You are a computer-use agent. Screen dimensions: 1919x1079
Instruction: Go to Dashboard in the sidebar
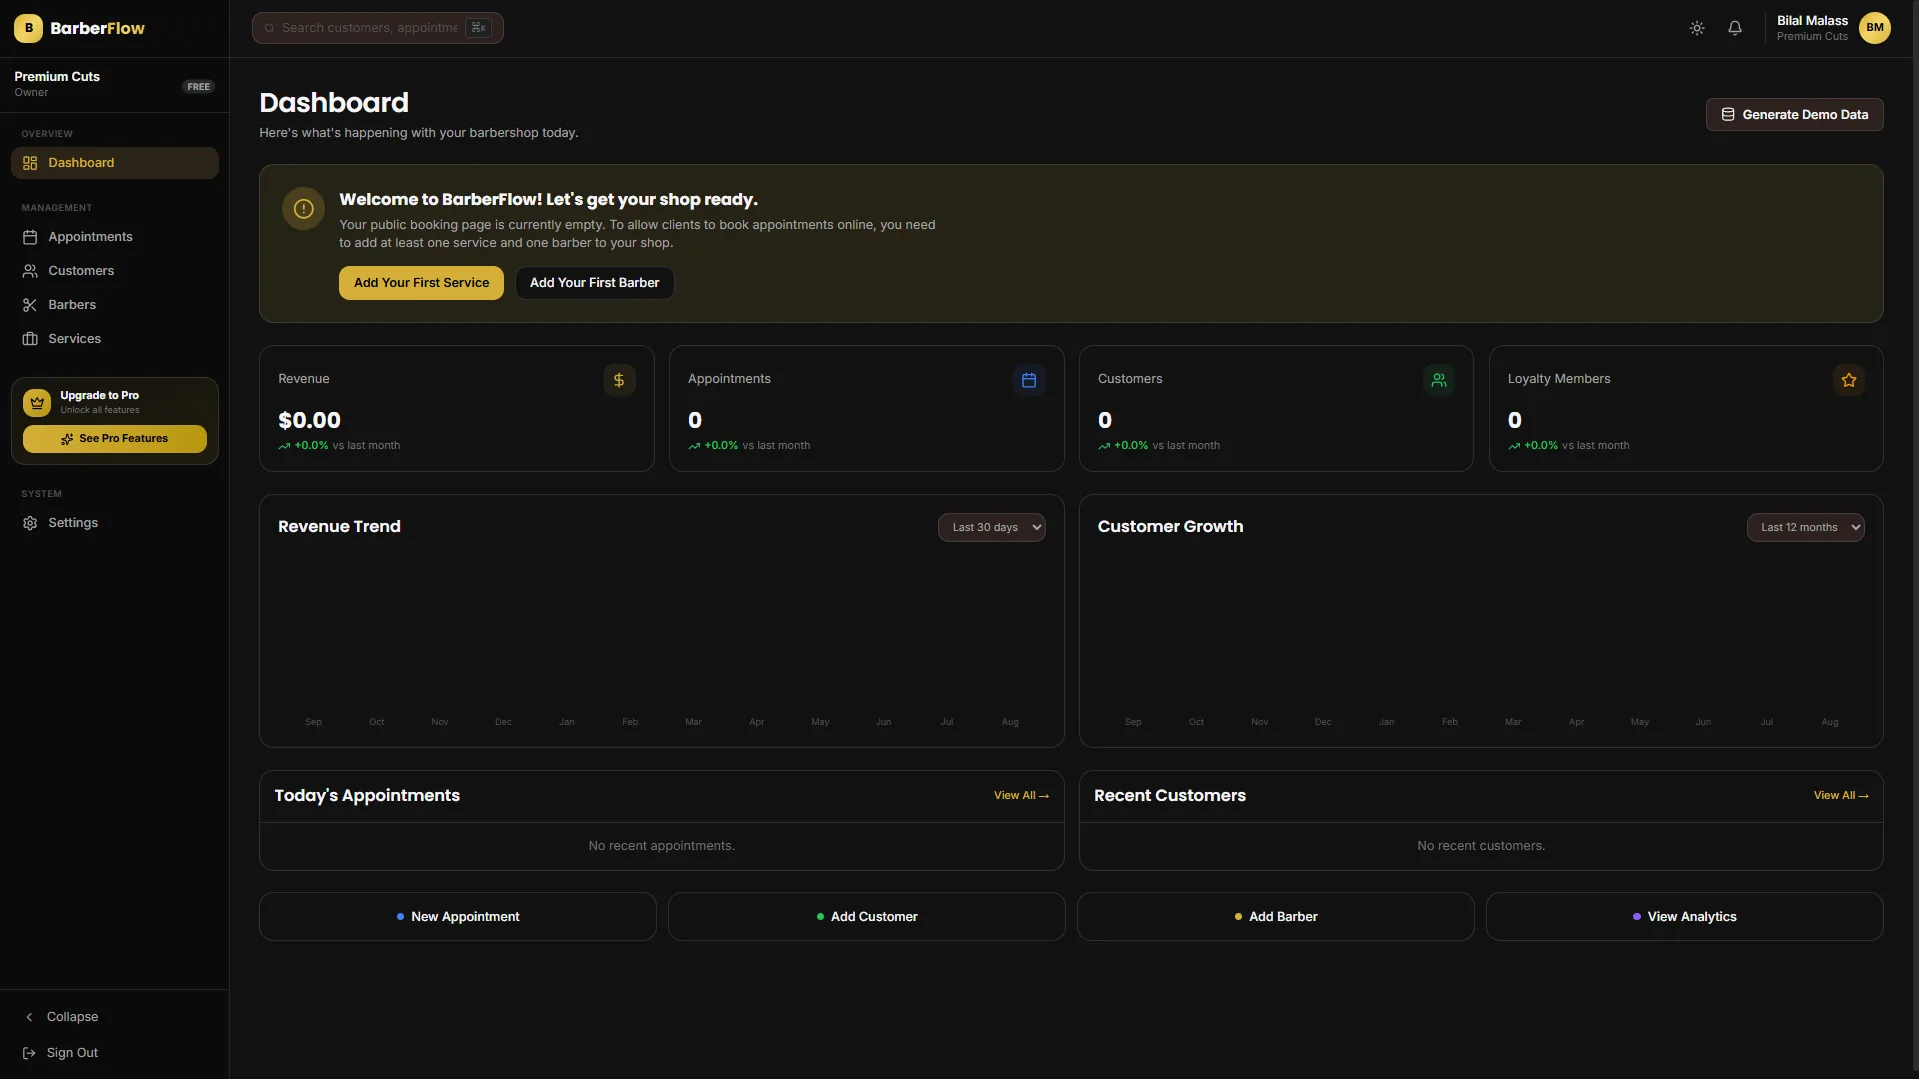pyautogui.click(x=114, y=163)
